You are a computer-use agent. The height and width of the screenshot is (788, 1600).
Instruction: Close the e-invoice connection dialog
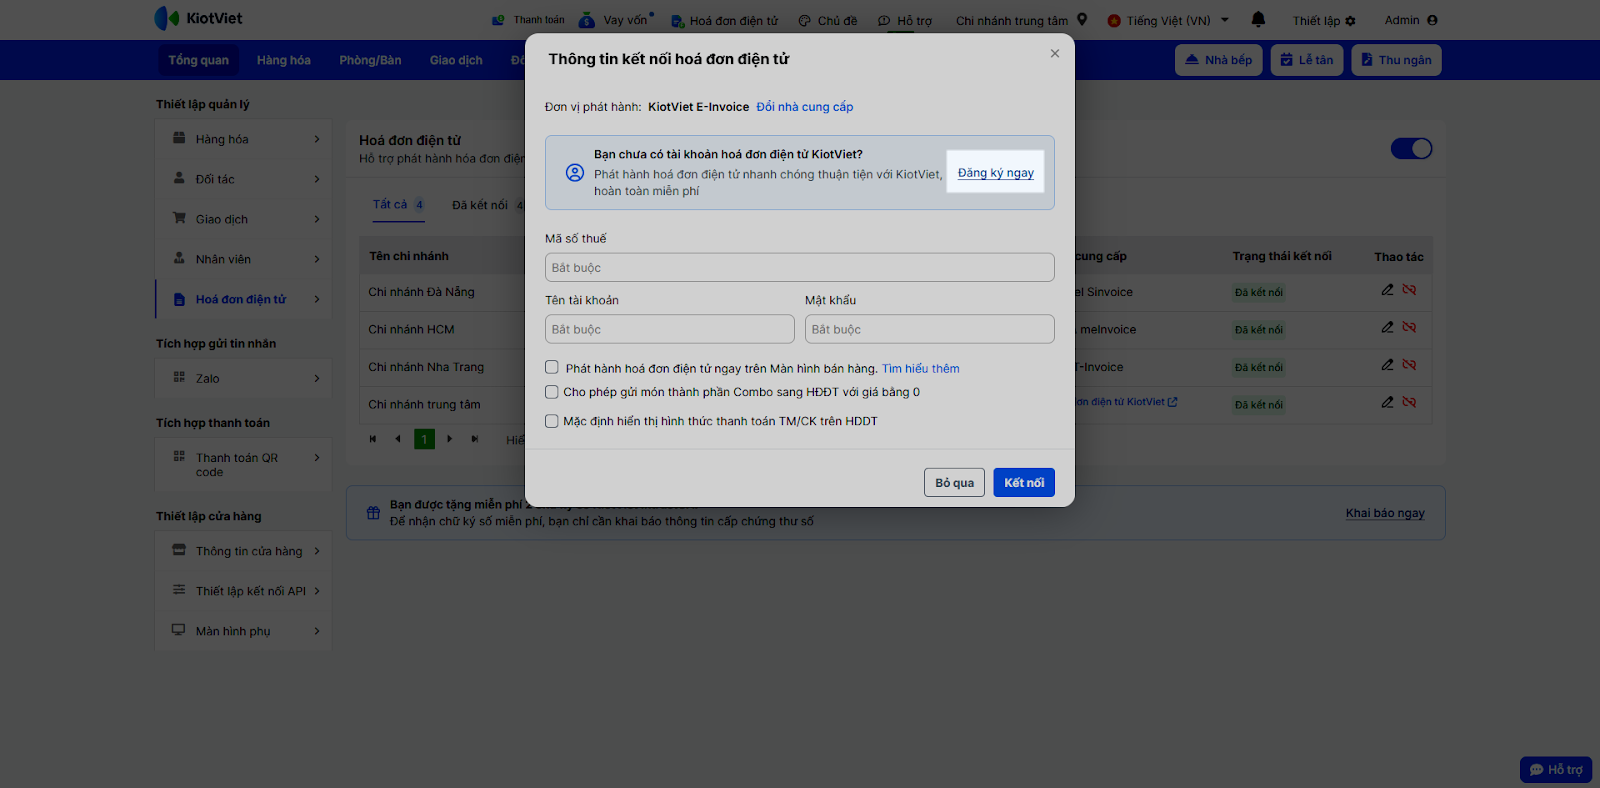coord(1054,54)
